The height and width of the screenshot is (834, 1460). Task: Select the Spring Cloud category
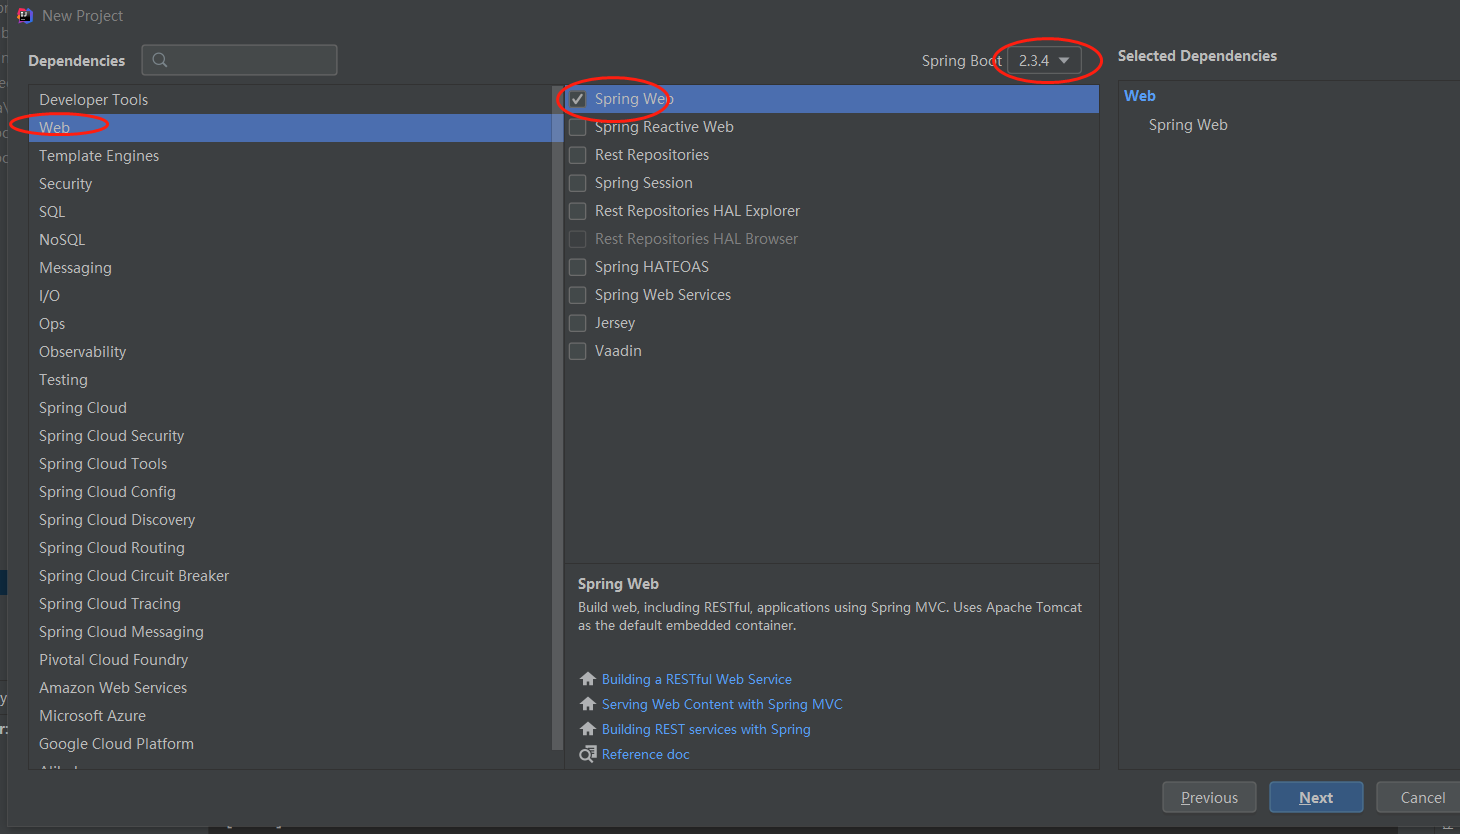(x=290, y=408)
